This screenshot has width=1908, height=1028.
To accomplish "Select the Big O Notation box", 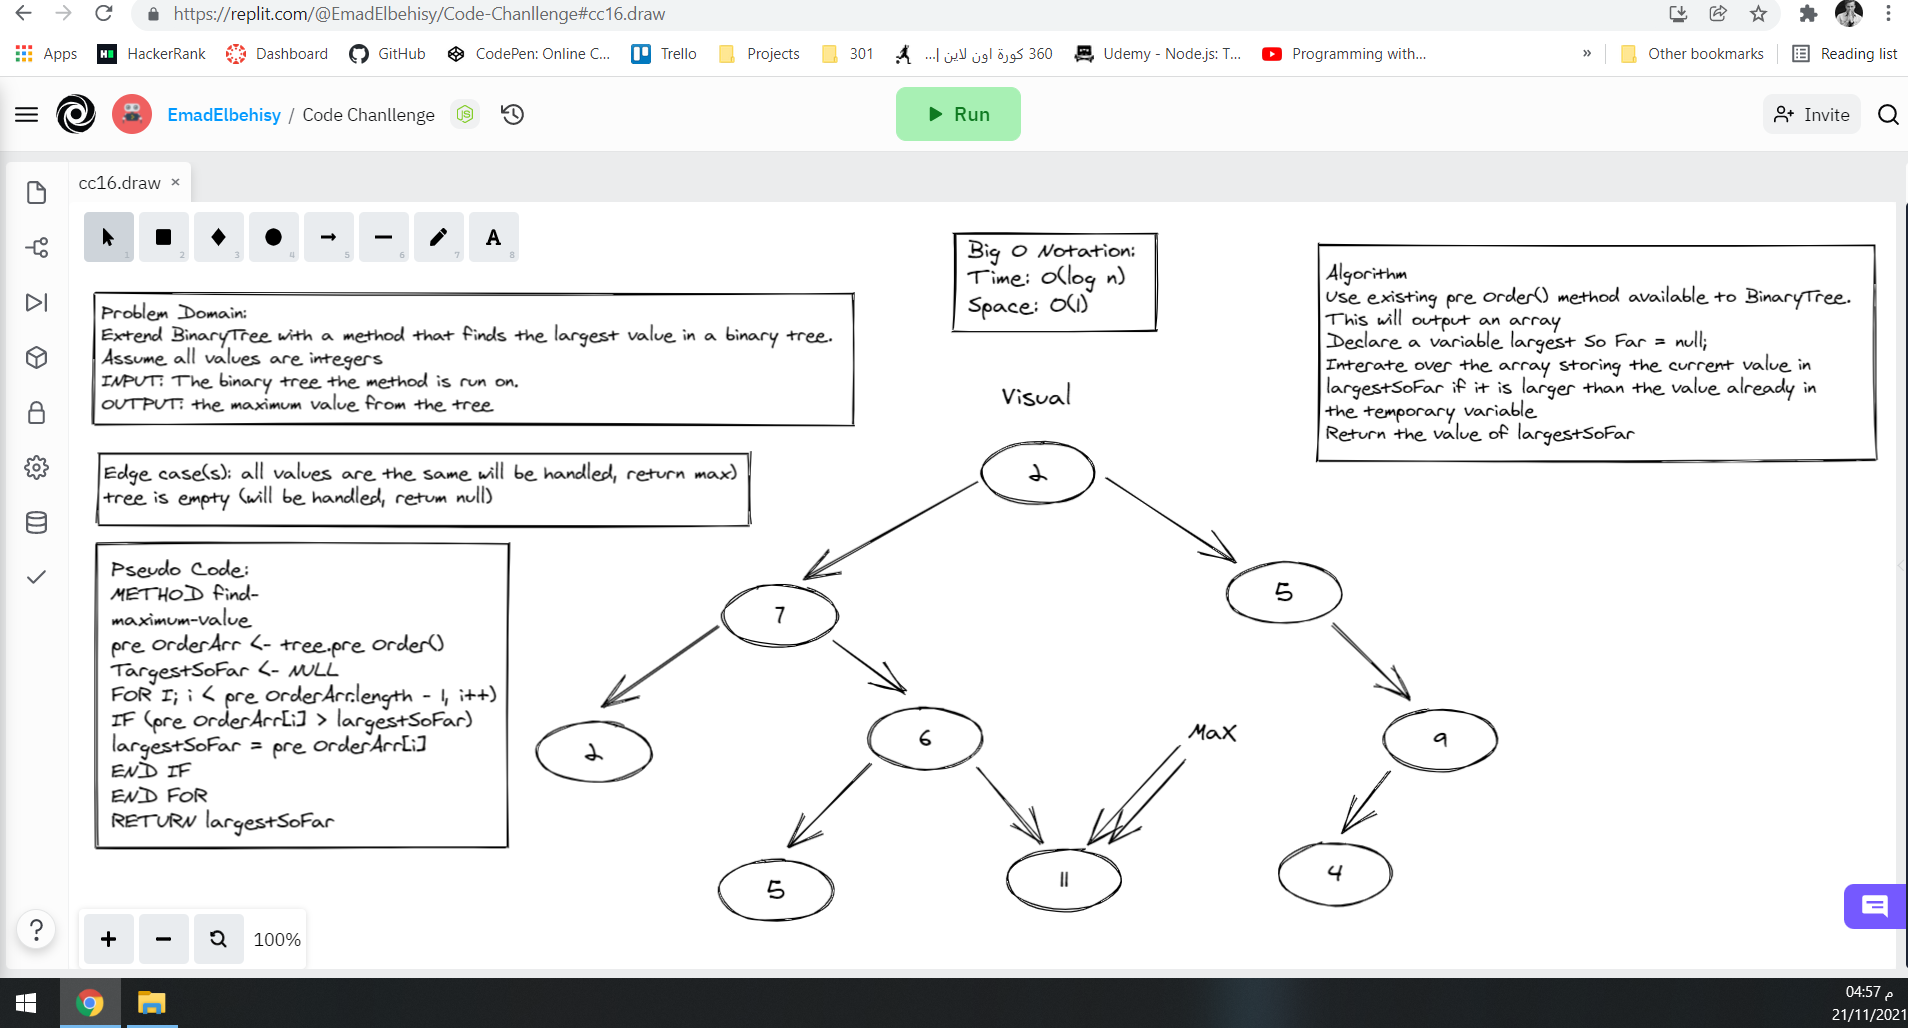I will tap(1055, 282).
